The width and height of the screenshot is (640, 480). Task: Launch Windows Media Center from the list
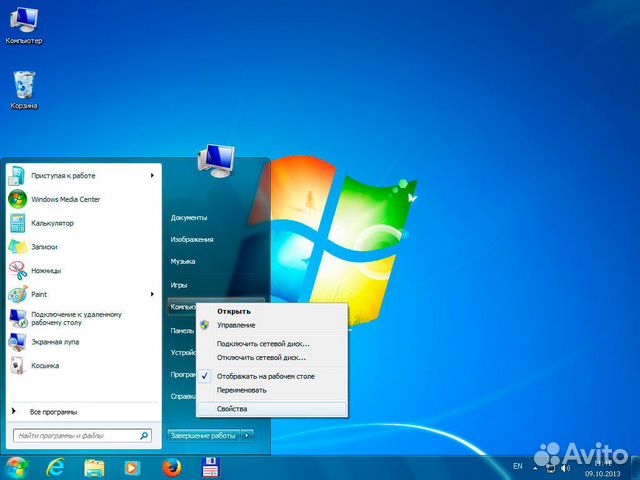tap(65, 199)
